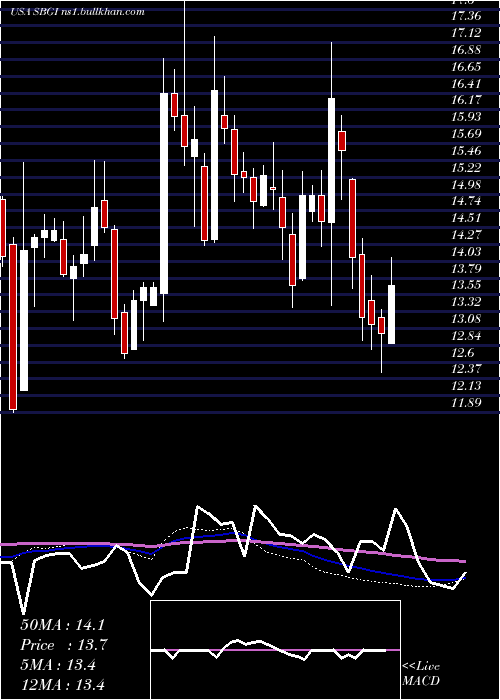Click the 16.88 price axis label
This screenshot has width=500, height=700.
[x=466, y=50]
